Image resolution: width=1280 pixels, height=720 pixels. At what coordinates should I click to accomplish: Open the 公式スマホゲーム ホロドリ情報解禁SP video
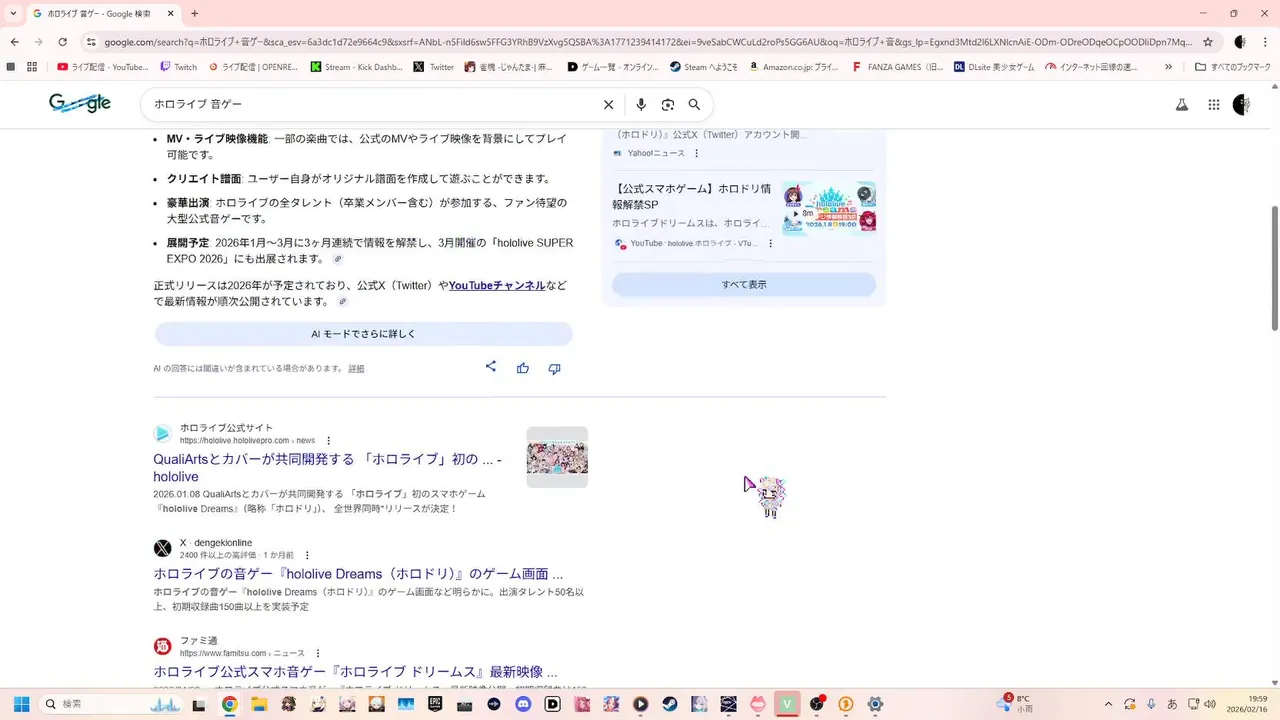pos(691,196)
